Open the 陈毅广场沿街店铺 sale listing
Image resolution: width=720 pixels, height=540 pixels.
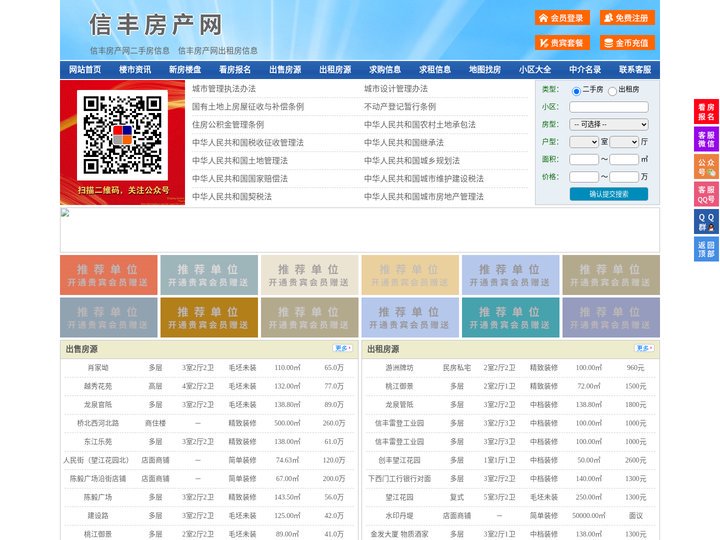coord(98,478)
